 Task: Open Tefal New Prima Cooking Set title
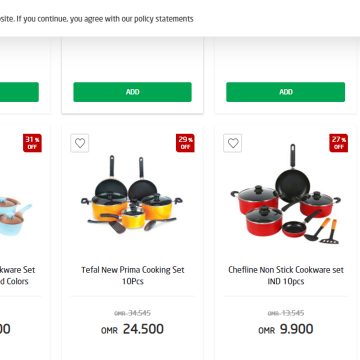pyautogui.click(x=133, y=275)
